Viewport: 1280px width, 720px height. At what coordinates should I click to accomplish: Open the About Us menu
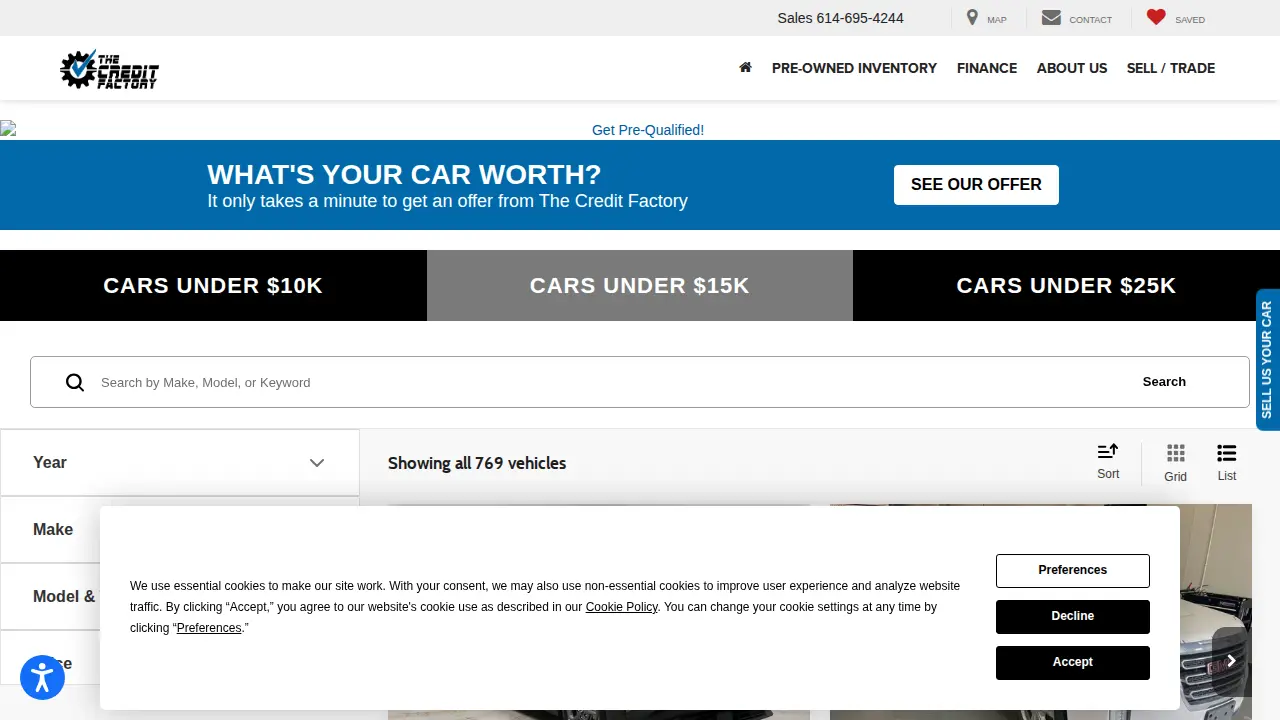point(1072,68)
